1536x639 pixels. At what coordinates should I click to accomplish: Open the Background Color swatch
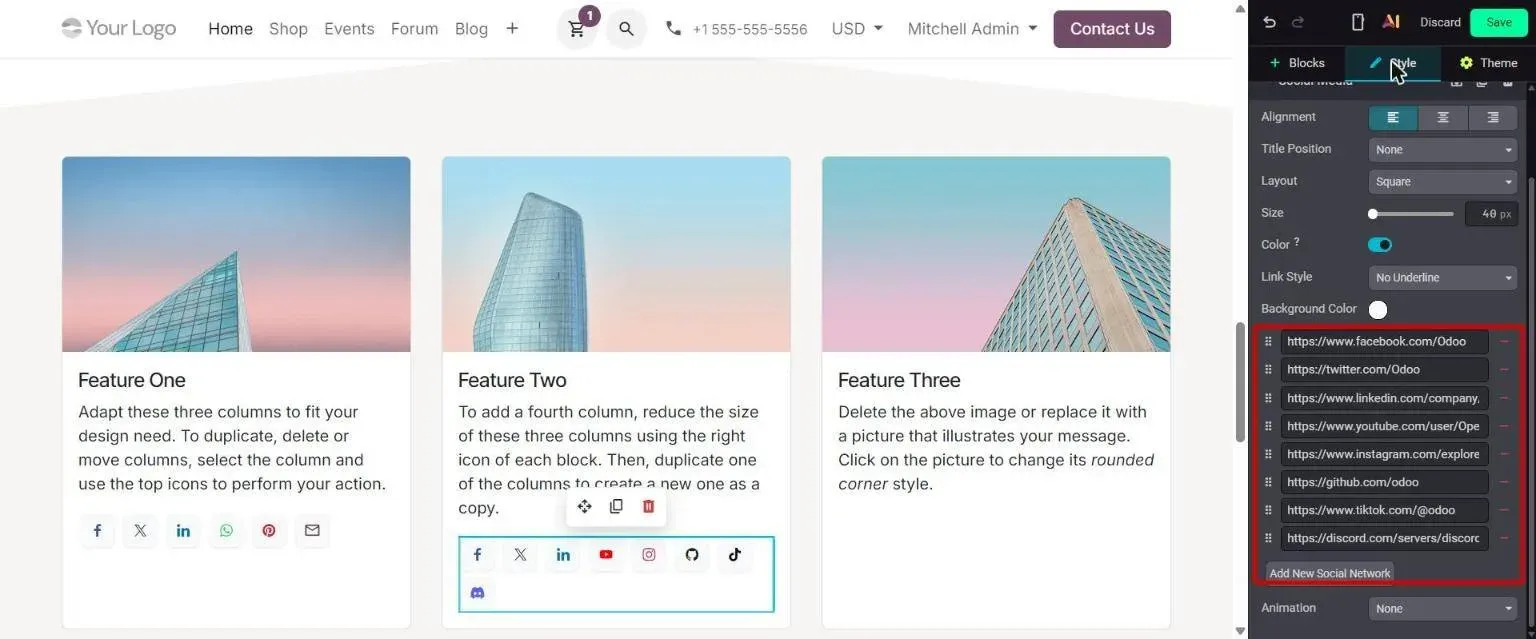1378,310
